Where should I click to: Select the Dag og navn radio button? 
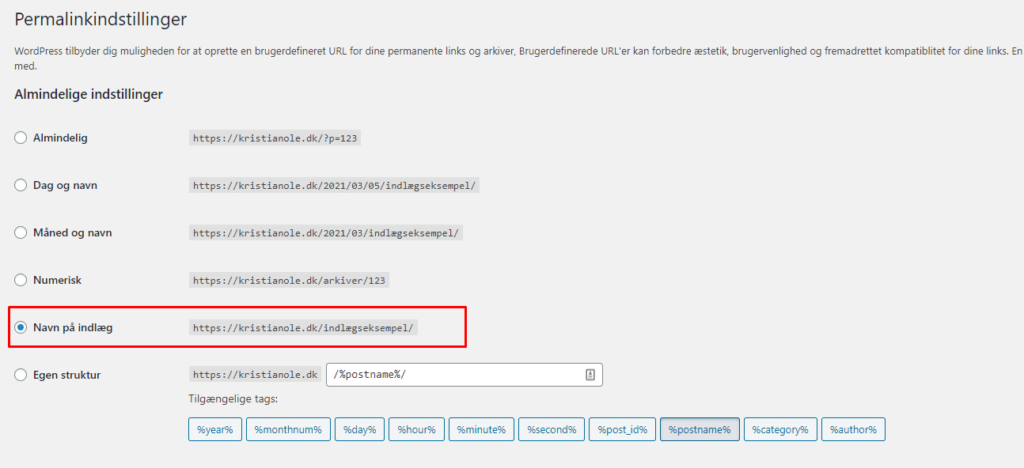pos(21,185)
